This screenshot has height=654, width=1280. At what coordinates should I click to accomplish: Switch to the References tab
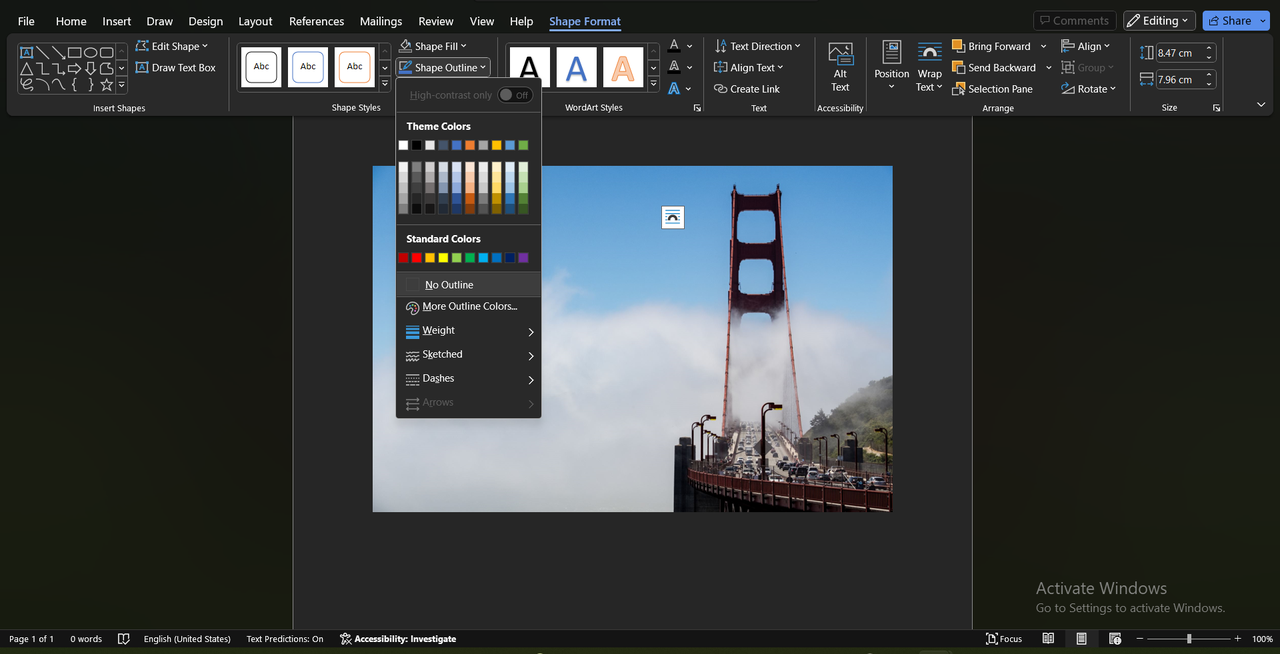[x=316, y=21]
